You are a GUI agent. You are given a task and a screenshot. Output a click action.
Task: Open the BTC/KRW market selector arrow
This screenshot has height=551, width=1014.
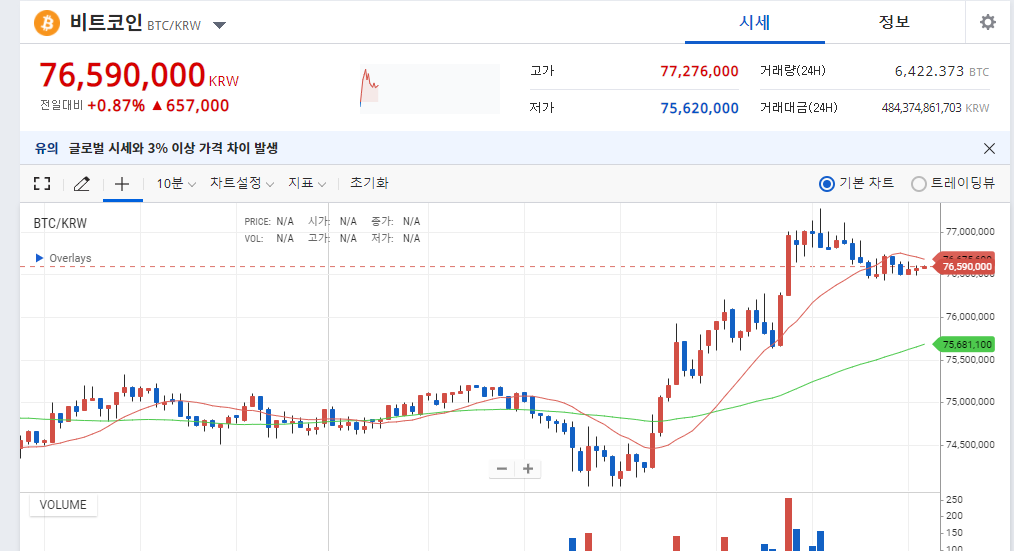[x=219, y=25]
